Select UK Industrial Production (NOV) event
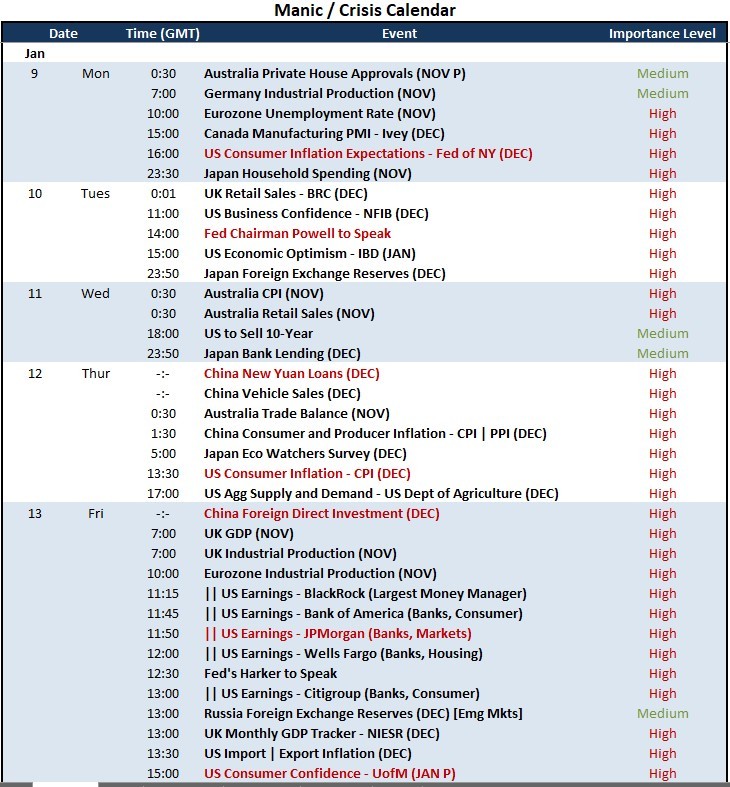 point(300,554)
